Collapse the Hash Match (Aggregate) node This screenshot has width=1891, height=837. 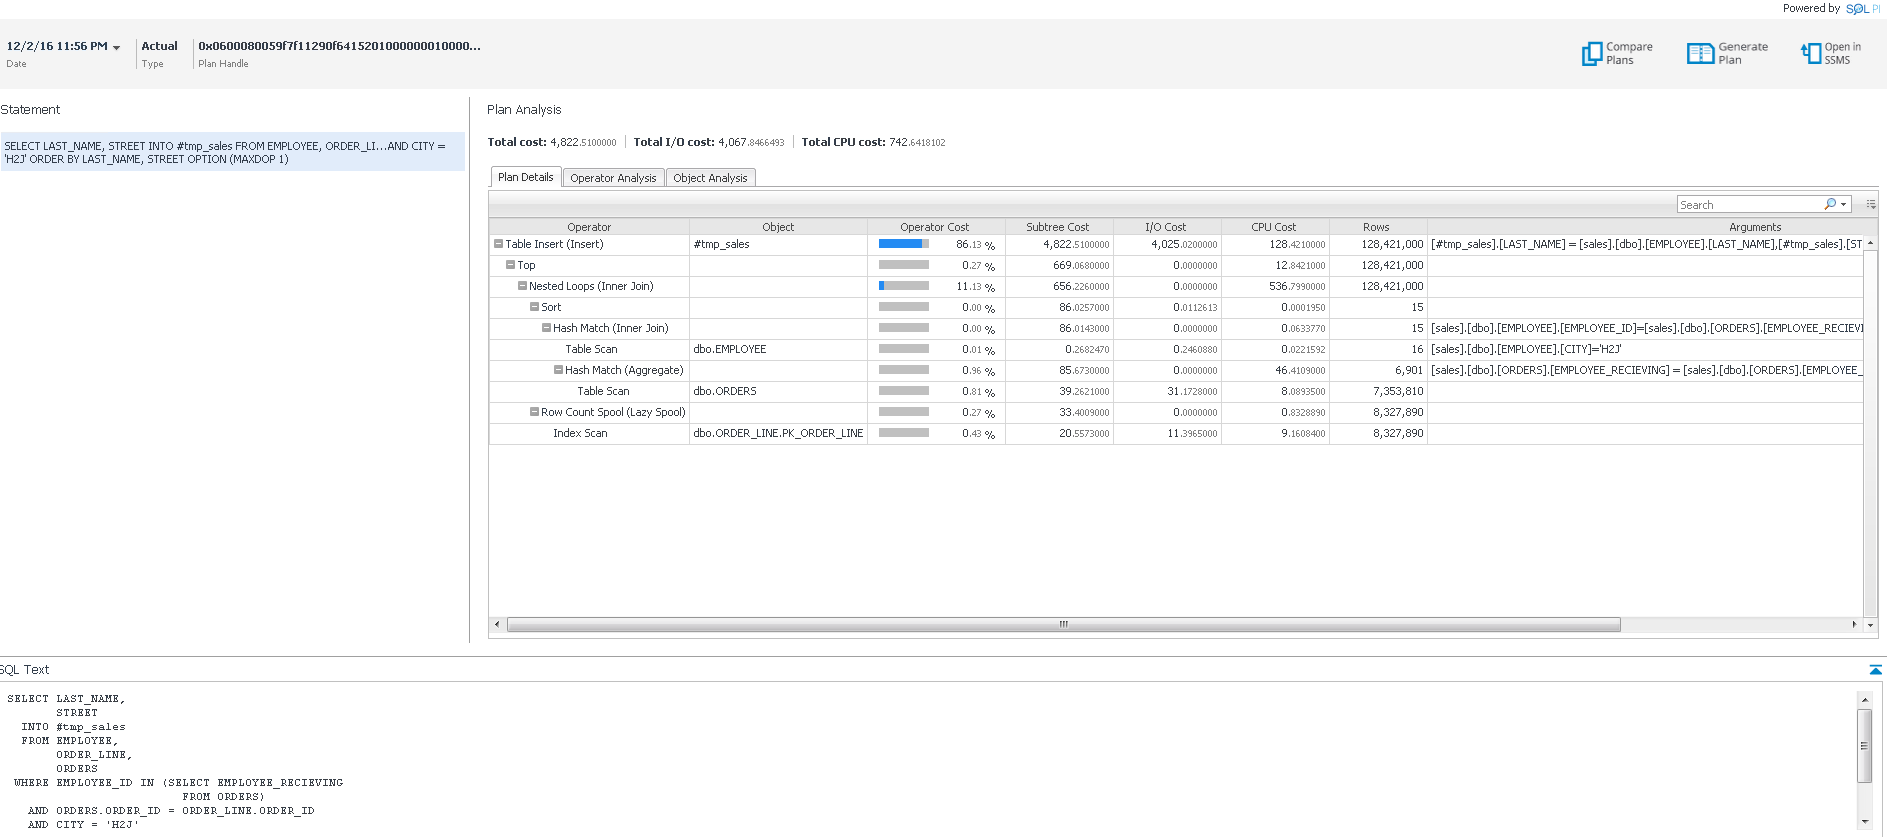click(558, 370)
